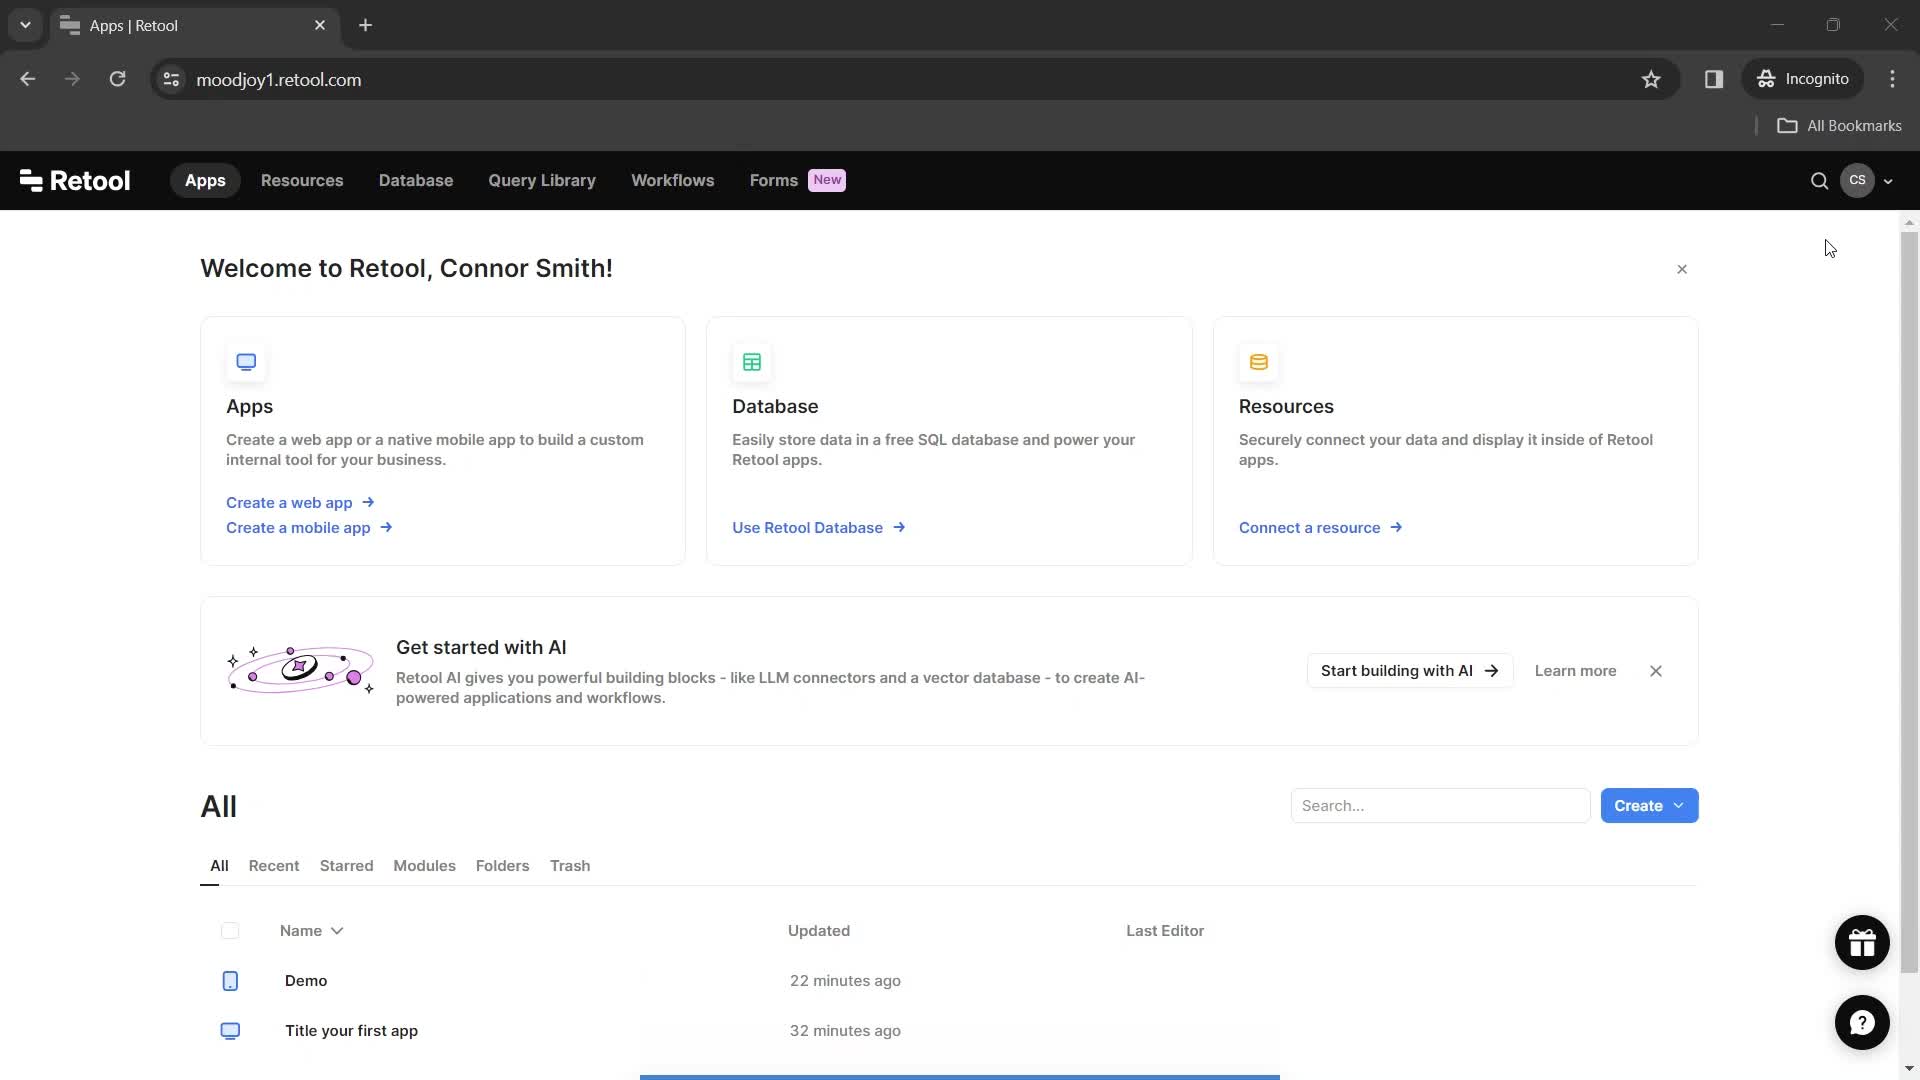Open a new browser tab
Viewport: 1920px width, 1080px height.
tap(365, 25)
